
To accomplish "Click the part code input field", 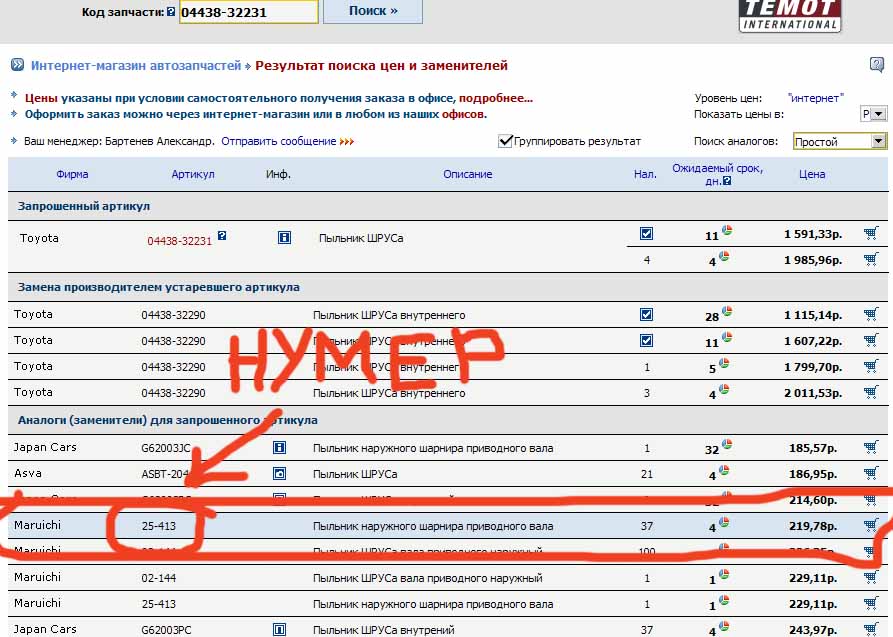I will pos(249,11).
